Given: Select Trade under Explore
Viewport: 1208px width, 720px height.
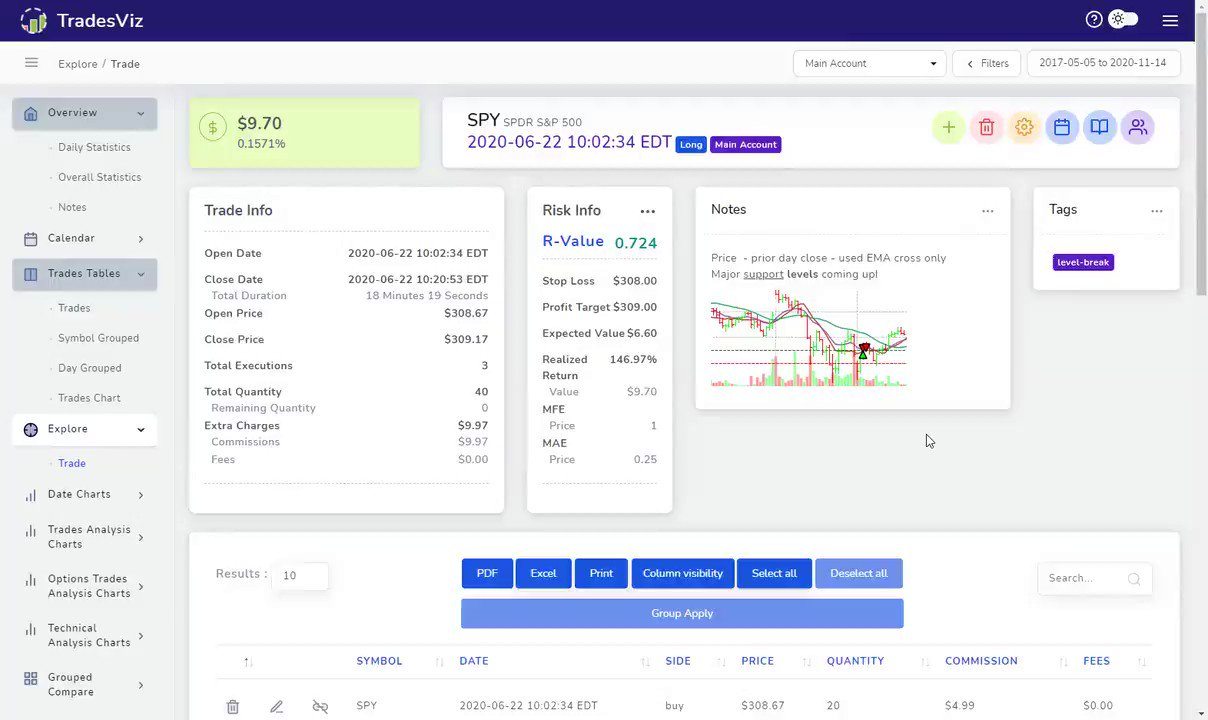Looking at the screenshot, I should coord(72,463).
